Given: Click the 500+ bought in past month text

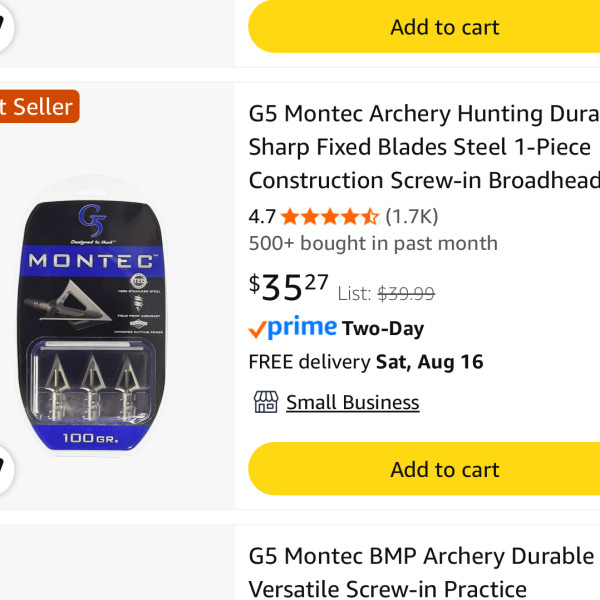Looking at the screenshot, I should tap(373, 243).
